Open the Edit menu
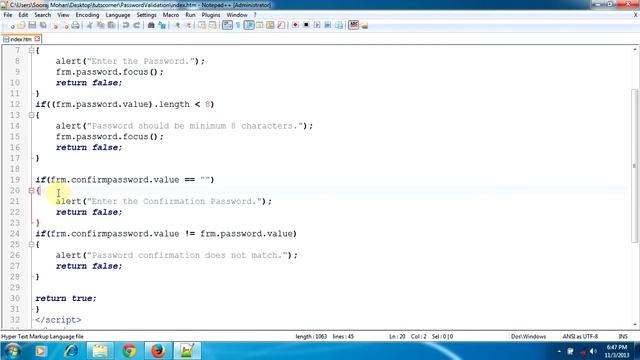Viewport: 640px width, 360px height. [x=23, y=15]
